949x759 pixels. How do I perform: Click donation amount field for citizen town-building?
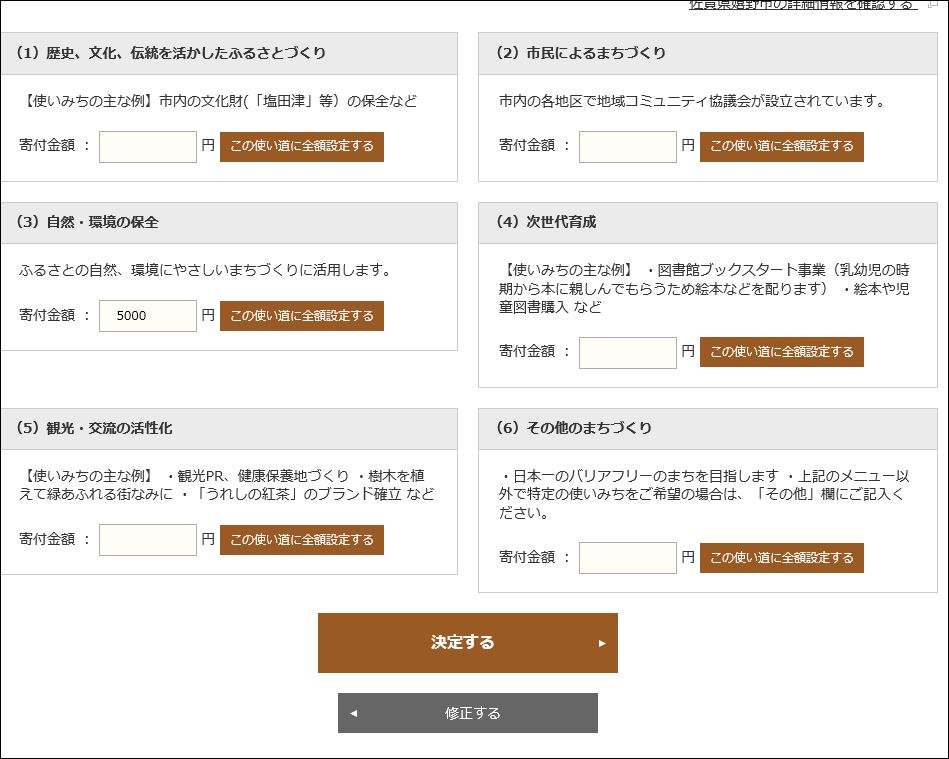pos(628,146)
